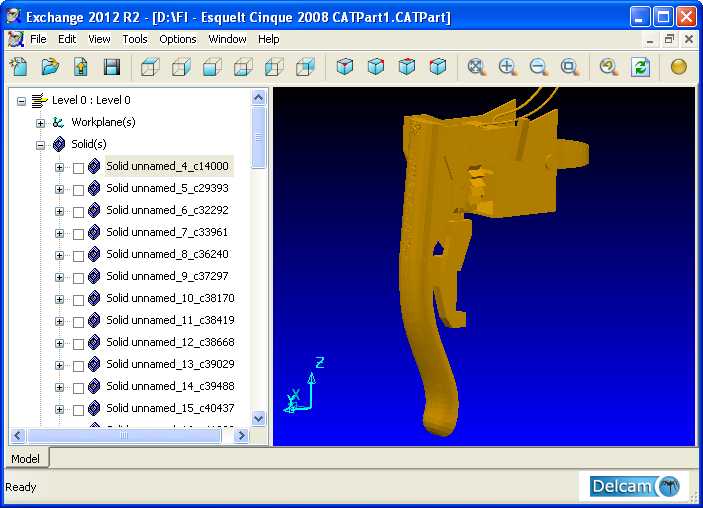Click the yellow sphere shading icon
The image size is (703, 508).
pyautogui.click(x=679, y=67)
